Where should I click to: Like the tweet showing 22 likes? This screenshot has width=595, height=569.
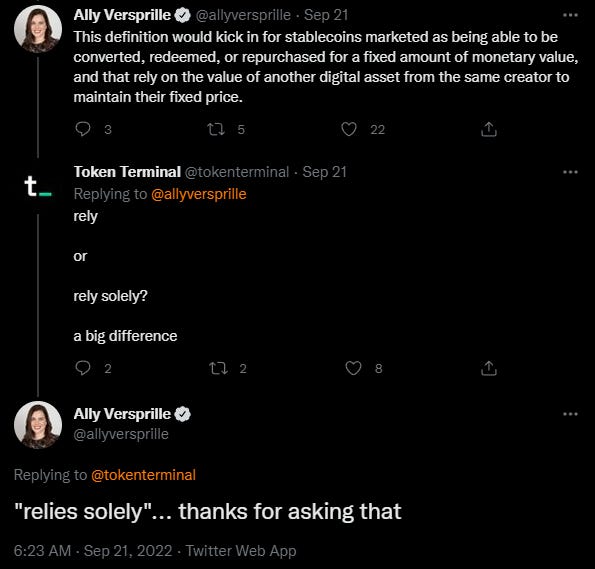tap(349, 129)
